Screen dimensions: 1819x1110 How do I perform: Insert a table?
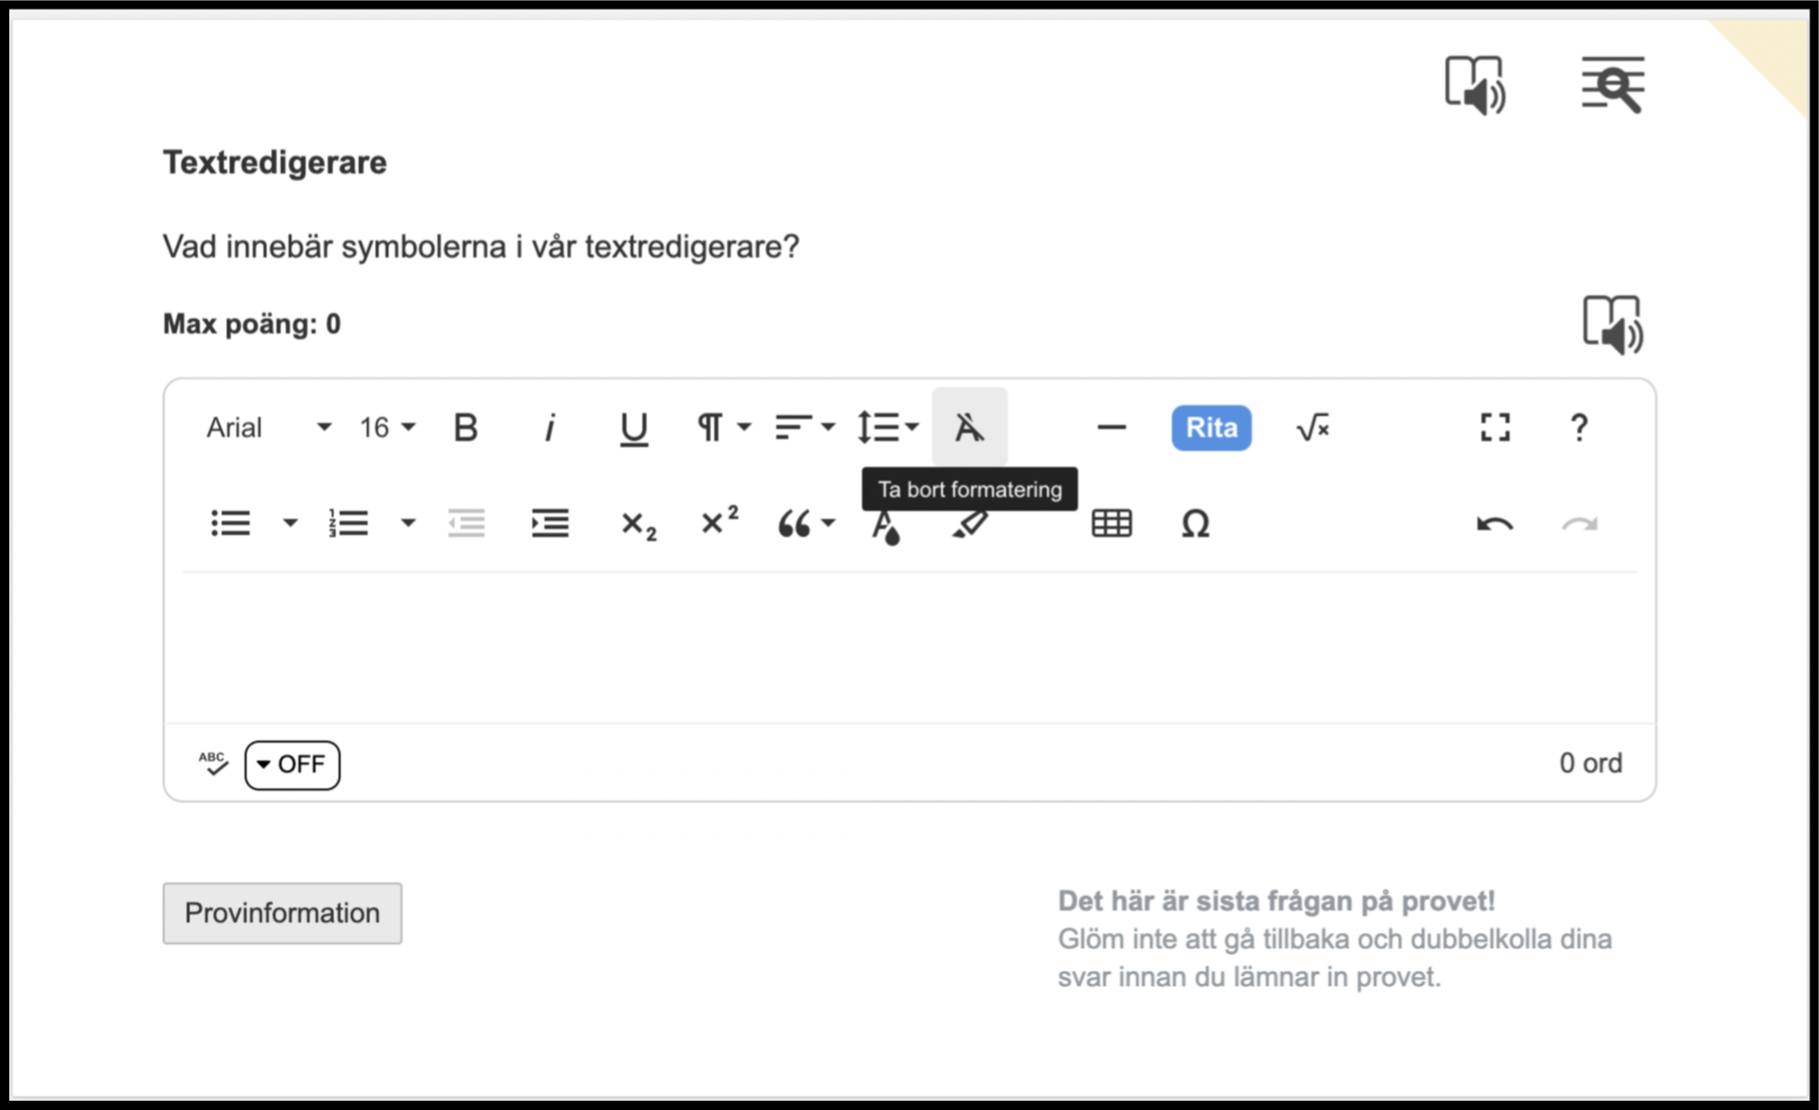pyautogui.click(x=1111, y=523)
